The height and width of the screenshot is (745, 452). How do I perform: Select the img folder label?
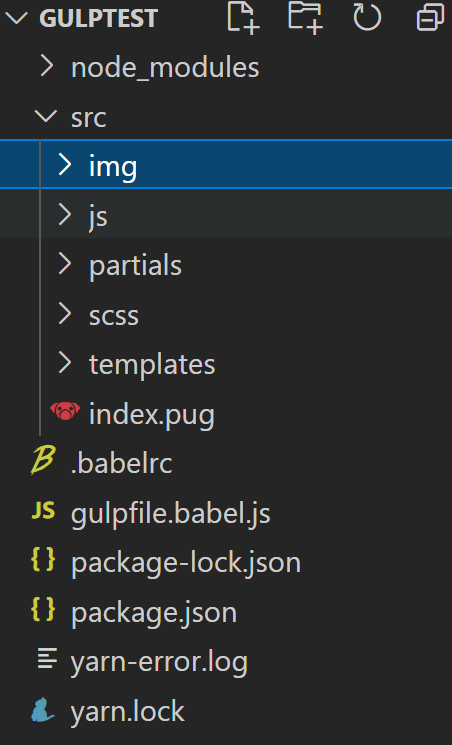113,167
